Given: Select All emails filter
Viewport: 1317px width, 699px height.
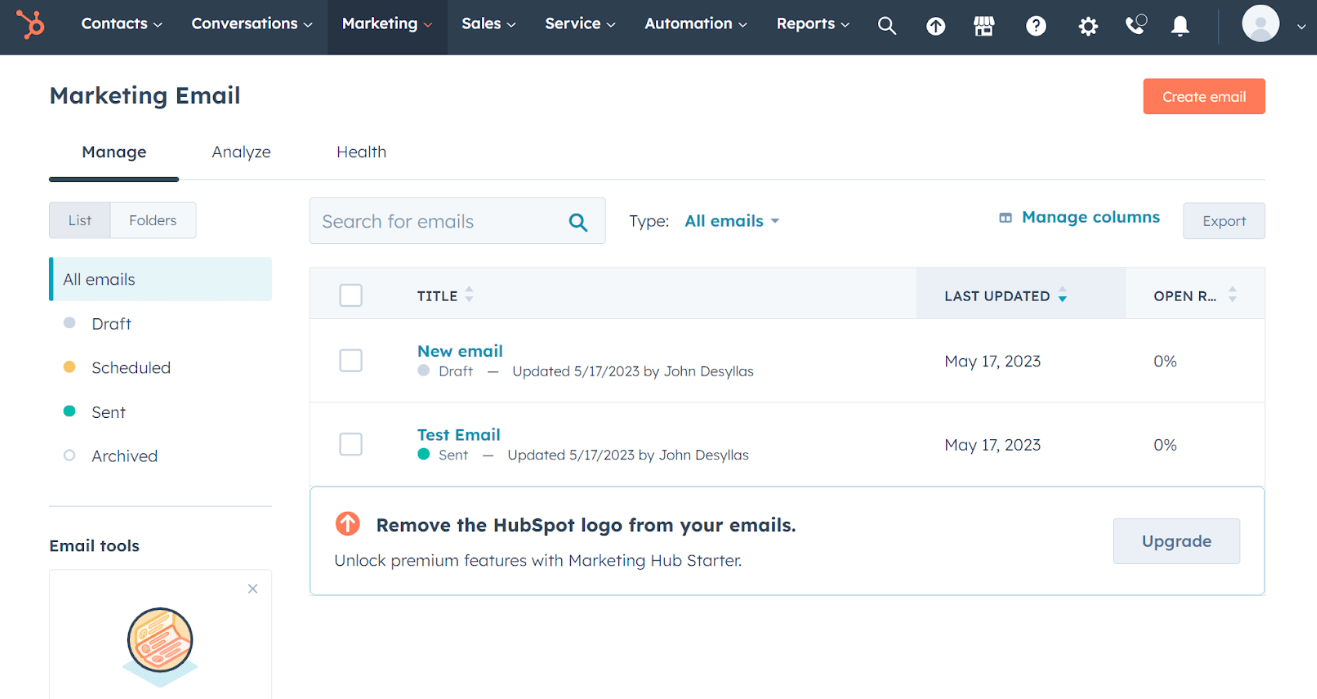Looking at the screenshot, I should (x=160, y=279).
